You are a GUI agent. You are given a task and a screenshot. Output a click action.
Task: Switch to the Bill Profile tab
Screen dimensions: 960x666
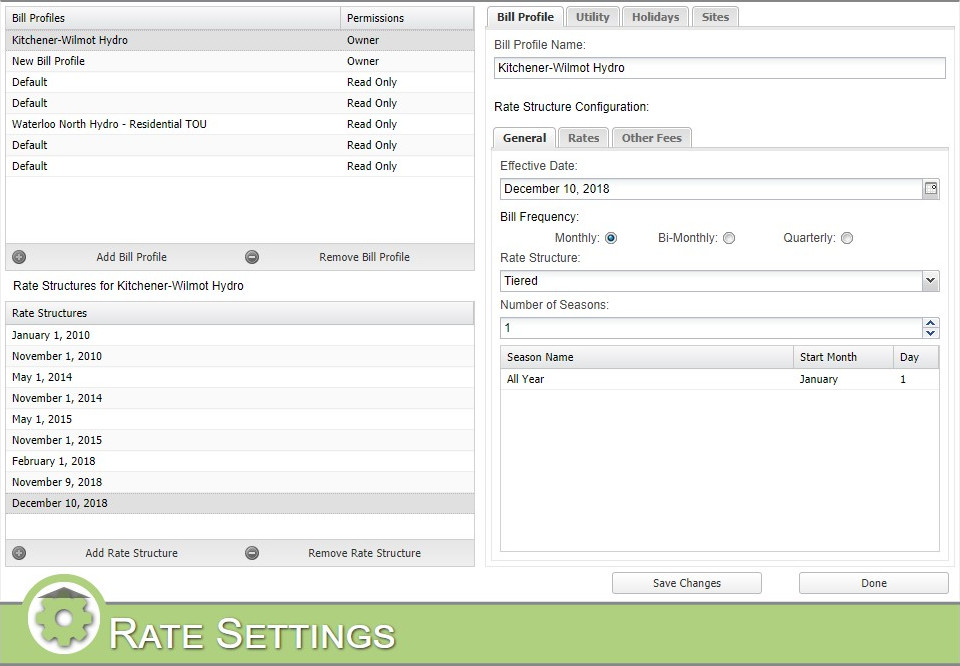525,17
